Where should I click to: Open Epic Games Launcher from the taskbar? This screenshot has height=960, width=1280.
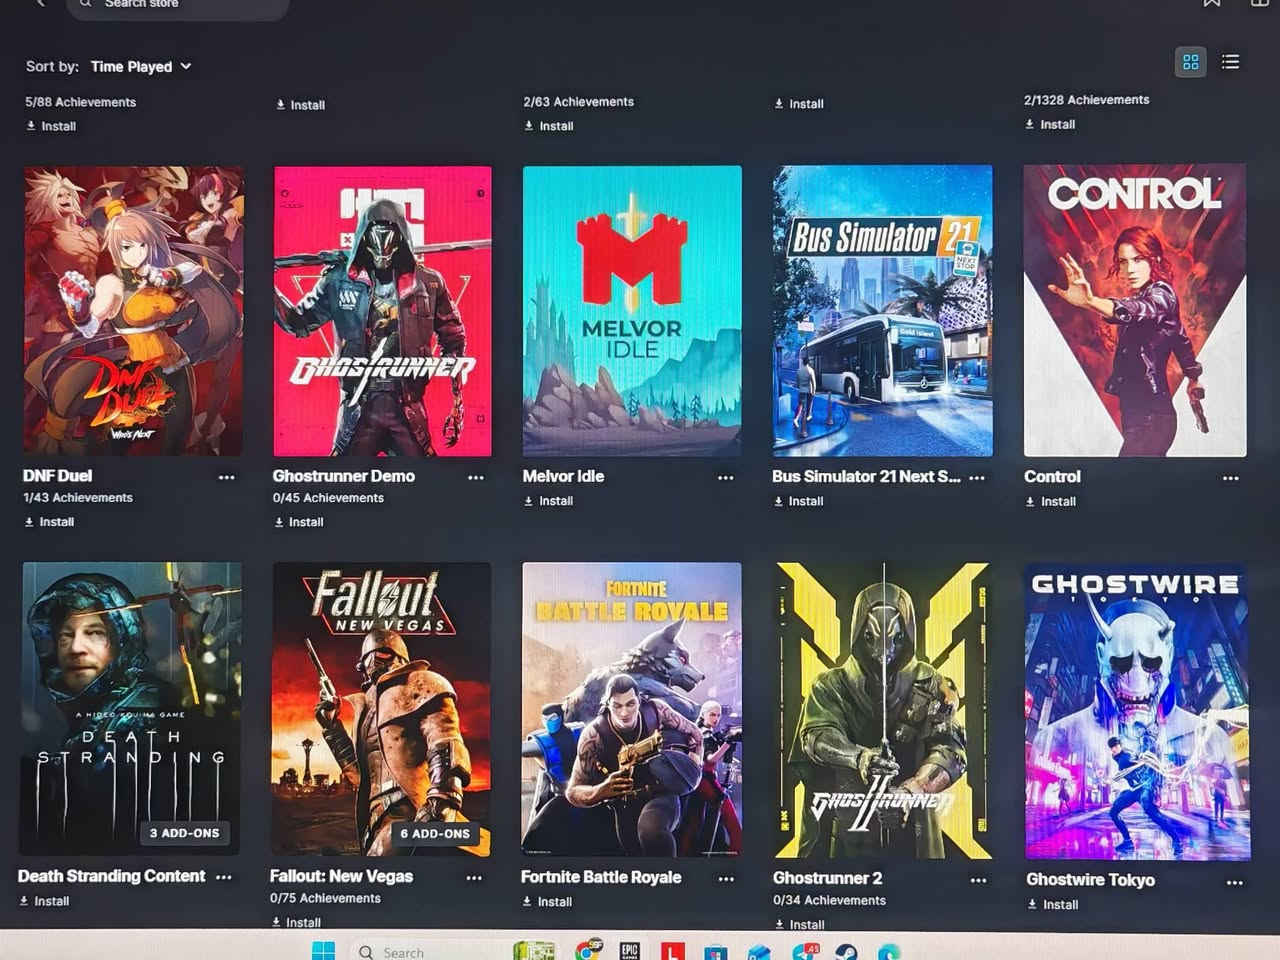pyautogui.click(x=629, y=950)
